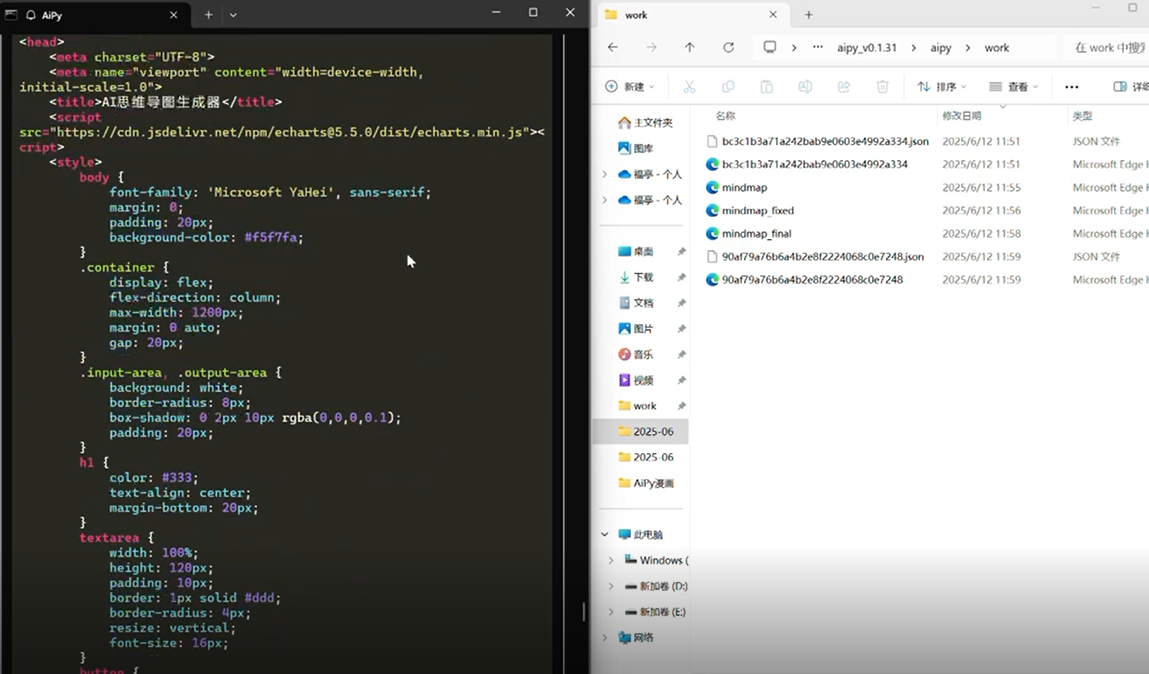This screenshot has height=674, width=1149.
Task: Click the search box in the work folder
Action: click(x=1105, y=48)
